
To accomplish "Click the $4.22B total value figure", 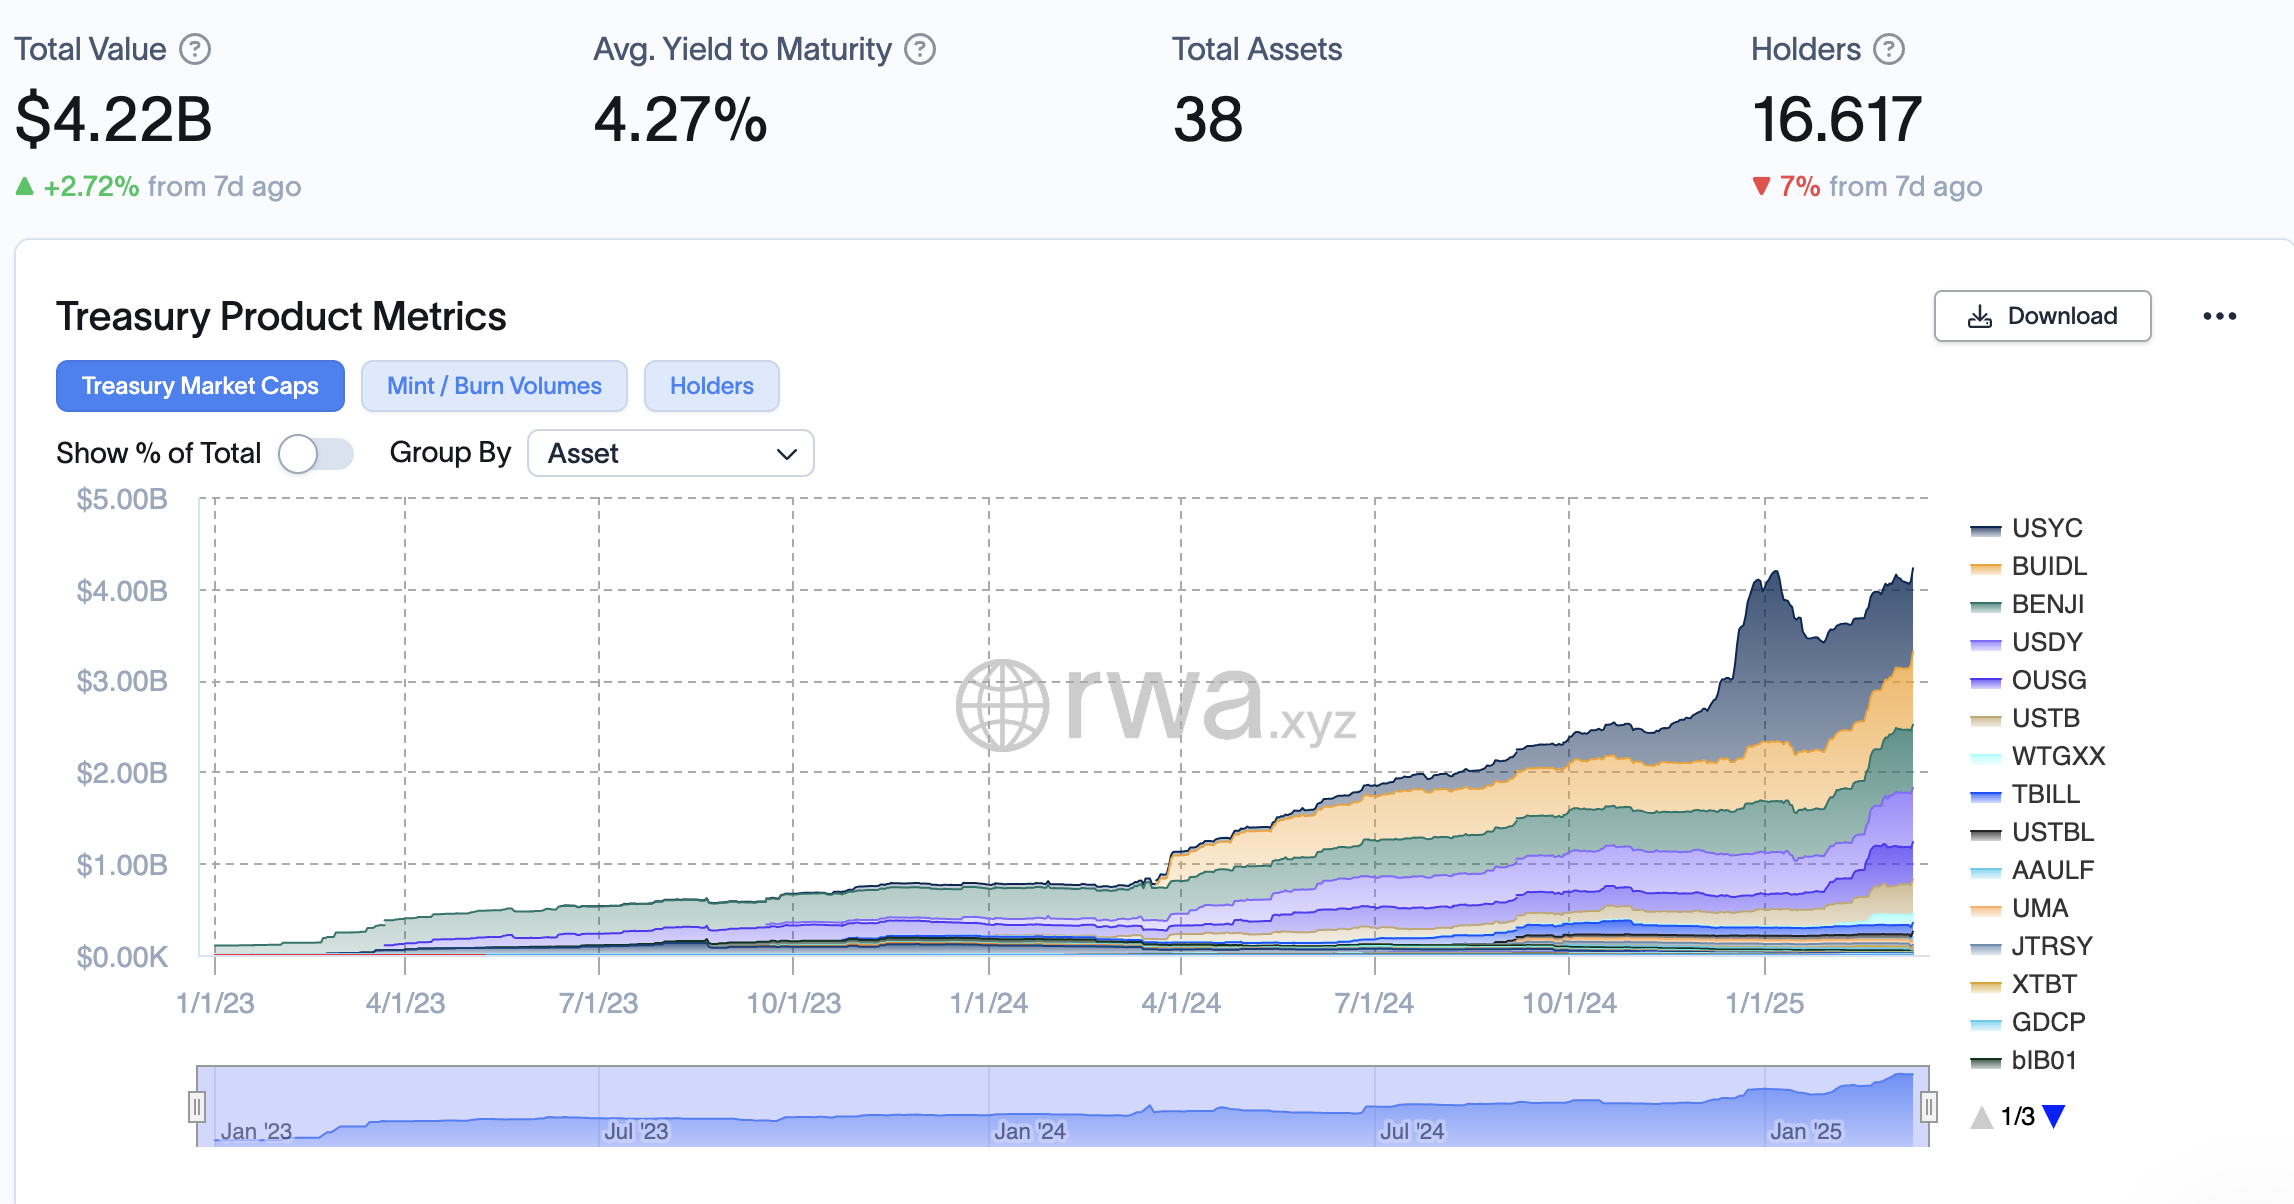I will pyautogui.click(x=114, y=119).
